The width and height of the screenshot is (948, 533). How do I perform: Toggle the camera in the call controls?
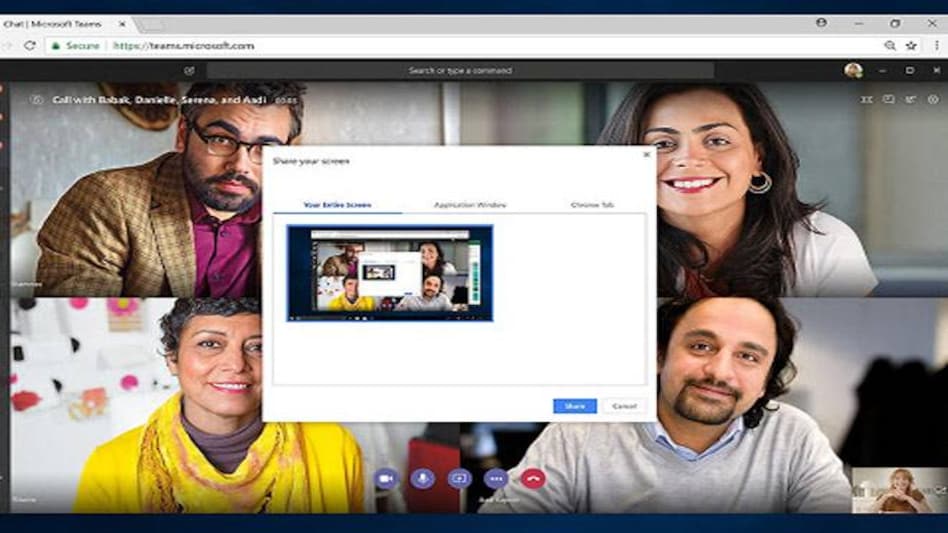coord(386,479)
